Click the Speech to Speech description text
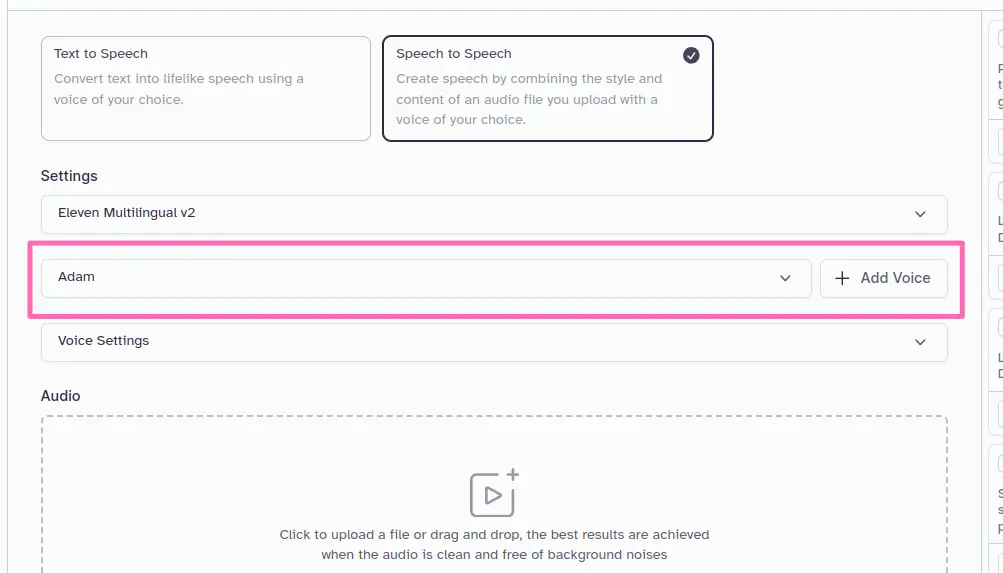This screenshot has width=1003, height=573. click(x=529, y=99)
